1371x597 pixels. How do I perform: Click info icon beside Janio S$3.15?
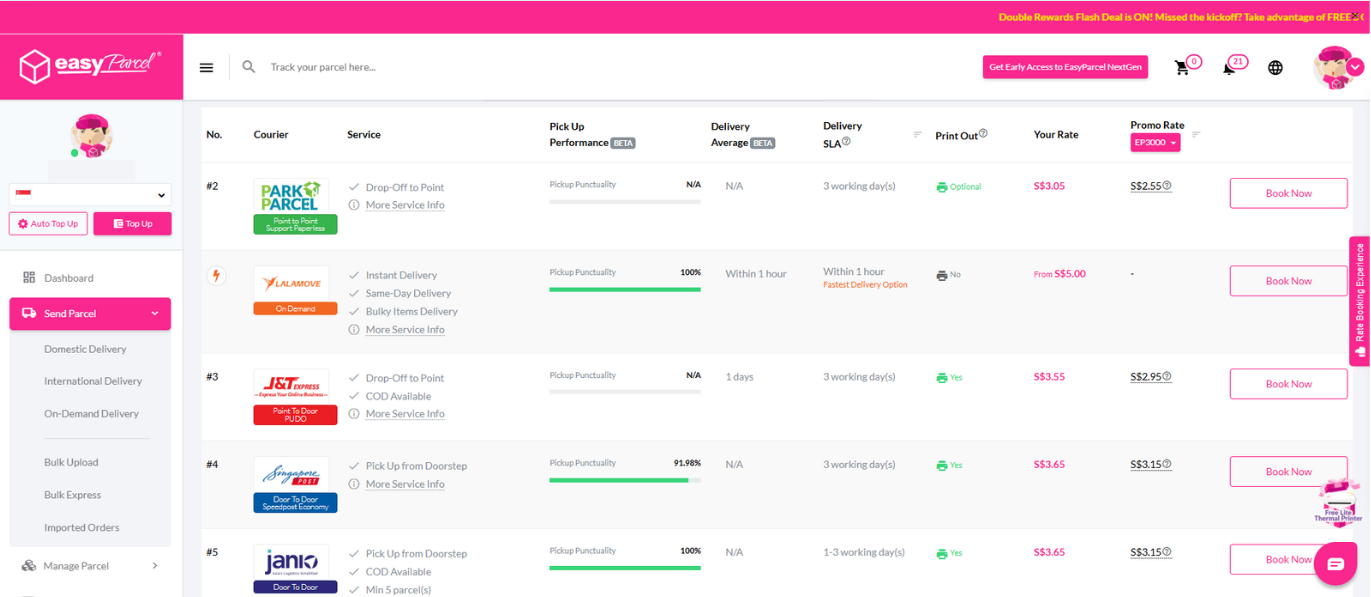pos(1167,553)
